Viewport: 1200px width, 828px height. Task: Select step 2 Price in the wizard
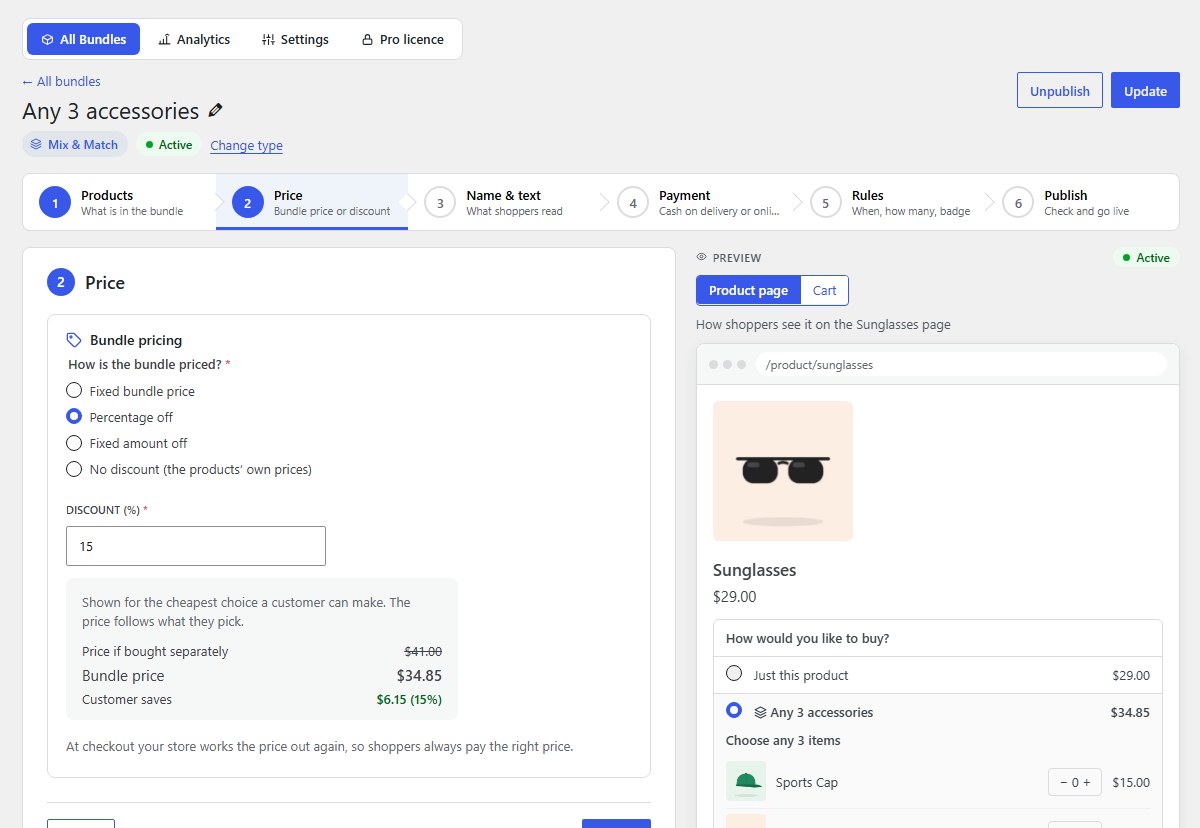click(312, 202)
